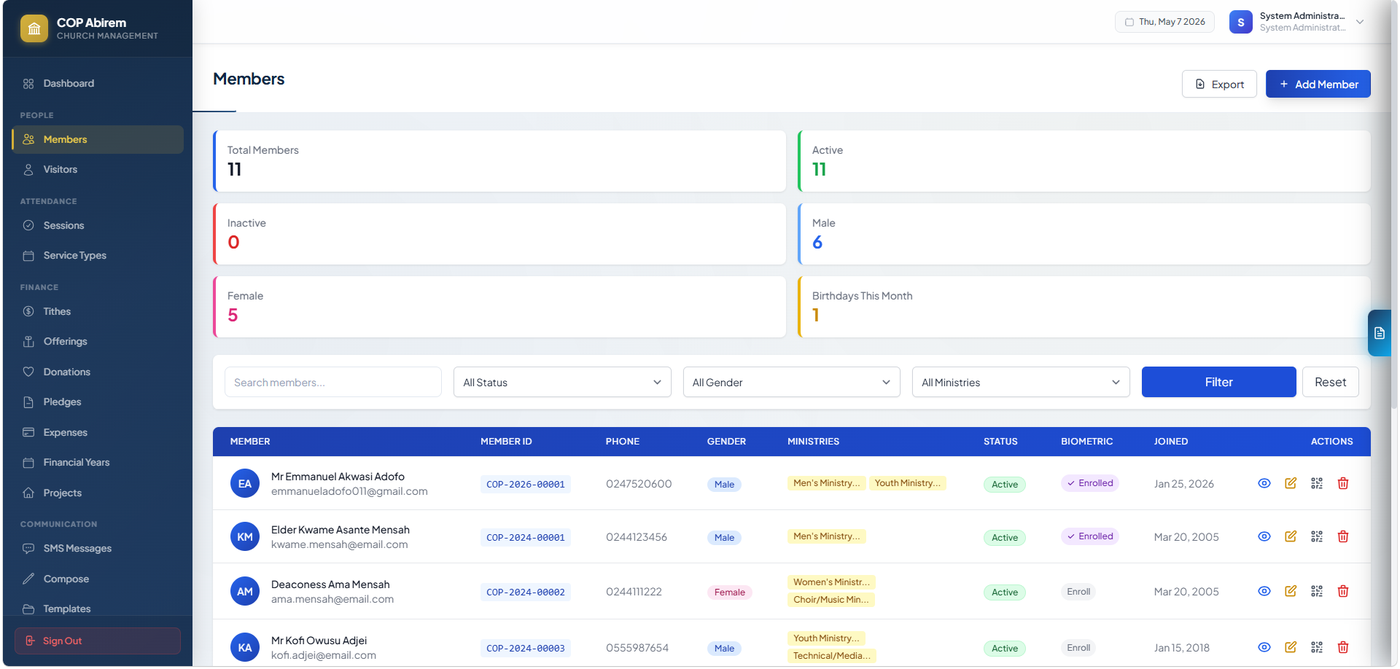Viewport: 1400px width, 669px height.
Task: Edit Deaconess Ama Mensah's record
Action: 1290,591
